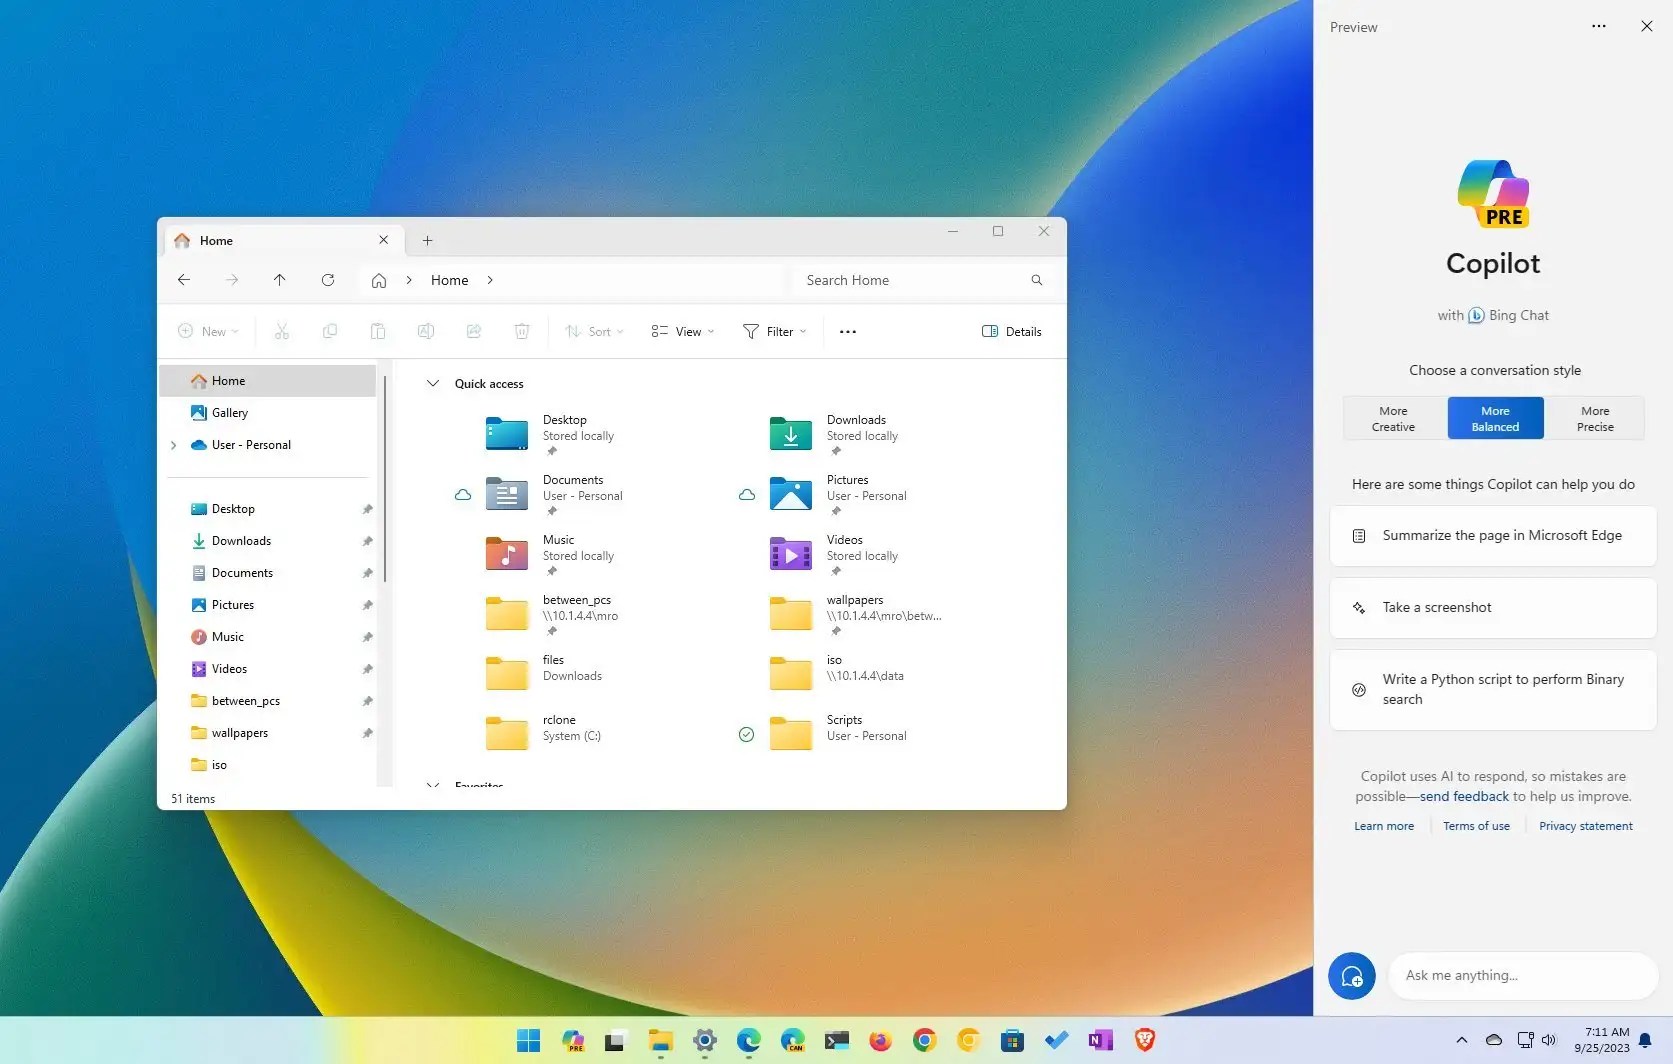Click the Share icon in Explorer toolbar
The image size is (1673, 1064).
coord(474,331)
